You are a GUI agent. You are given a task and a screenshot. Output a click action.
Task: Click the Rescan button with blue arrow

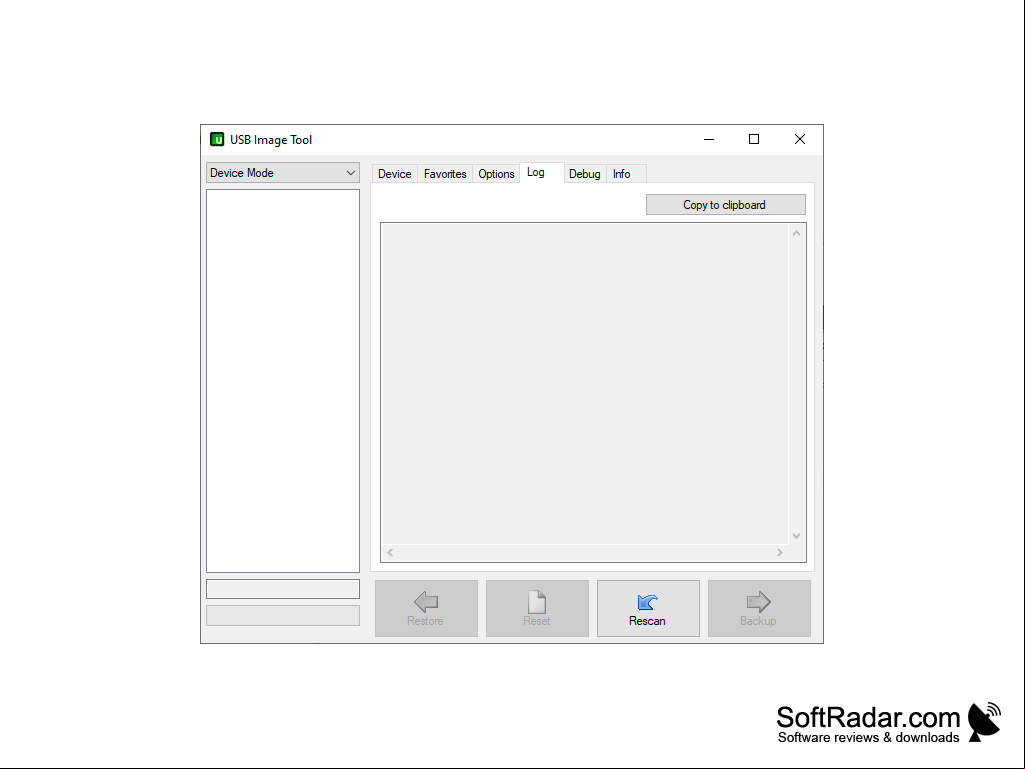(648, 608)
